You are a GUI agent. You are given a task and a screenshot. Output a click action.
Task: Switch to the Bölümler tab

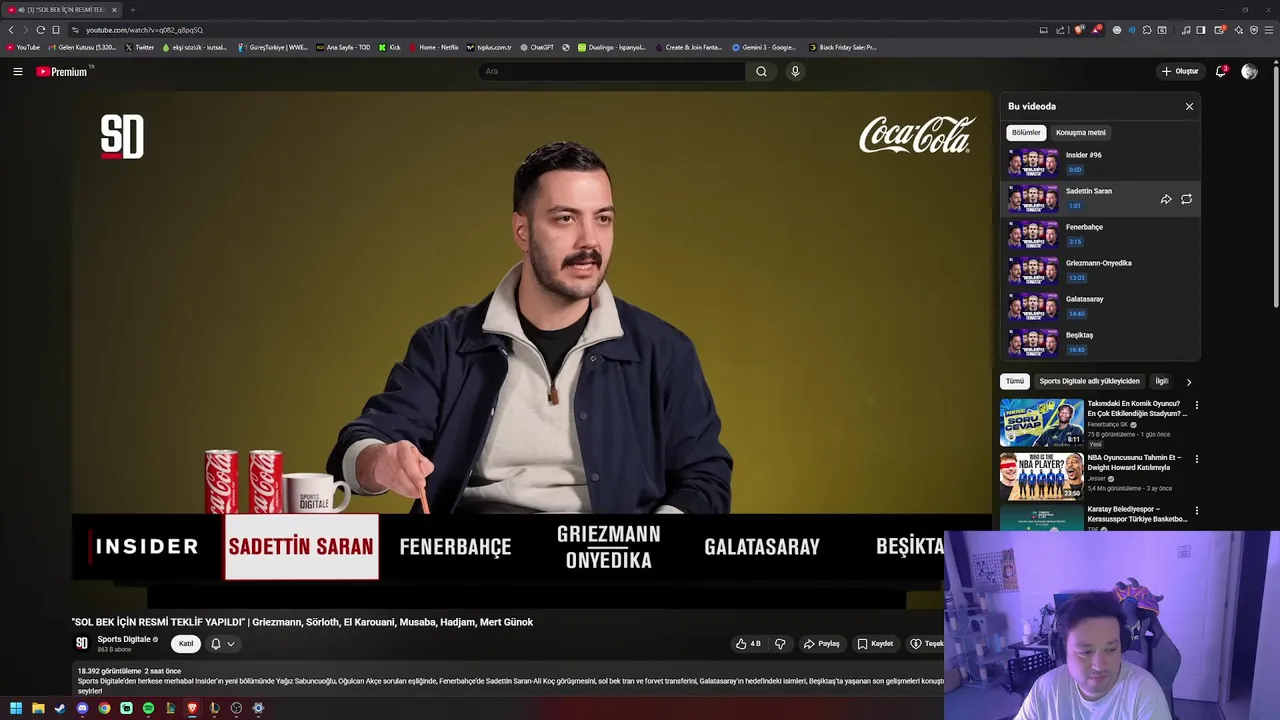1026,132
